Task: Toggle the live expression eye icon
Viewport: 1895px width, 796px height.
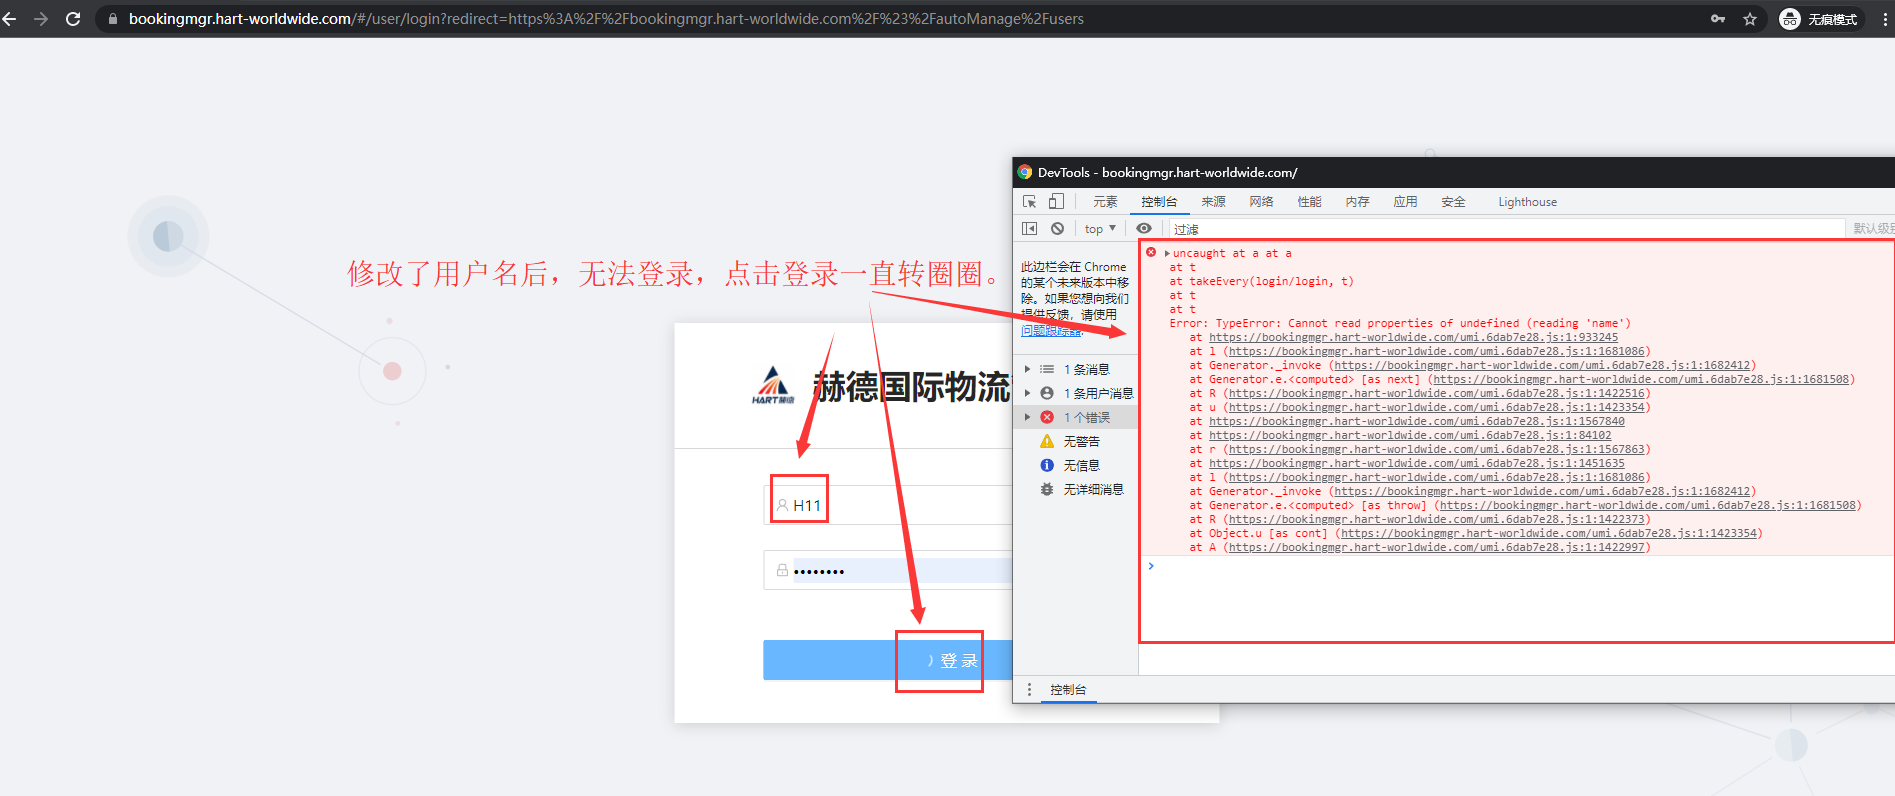Action: pyautogui.click(x=1144, y=229)
